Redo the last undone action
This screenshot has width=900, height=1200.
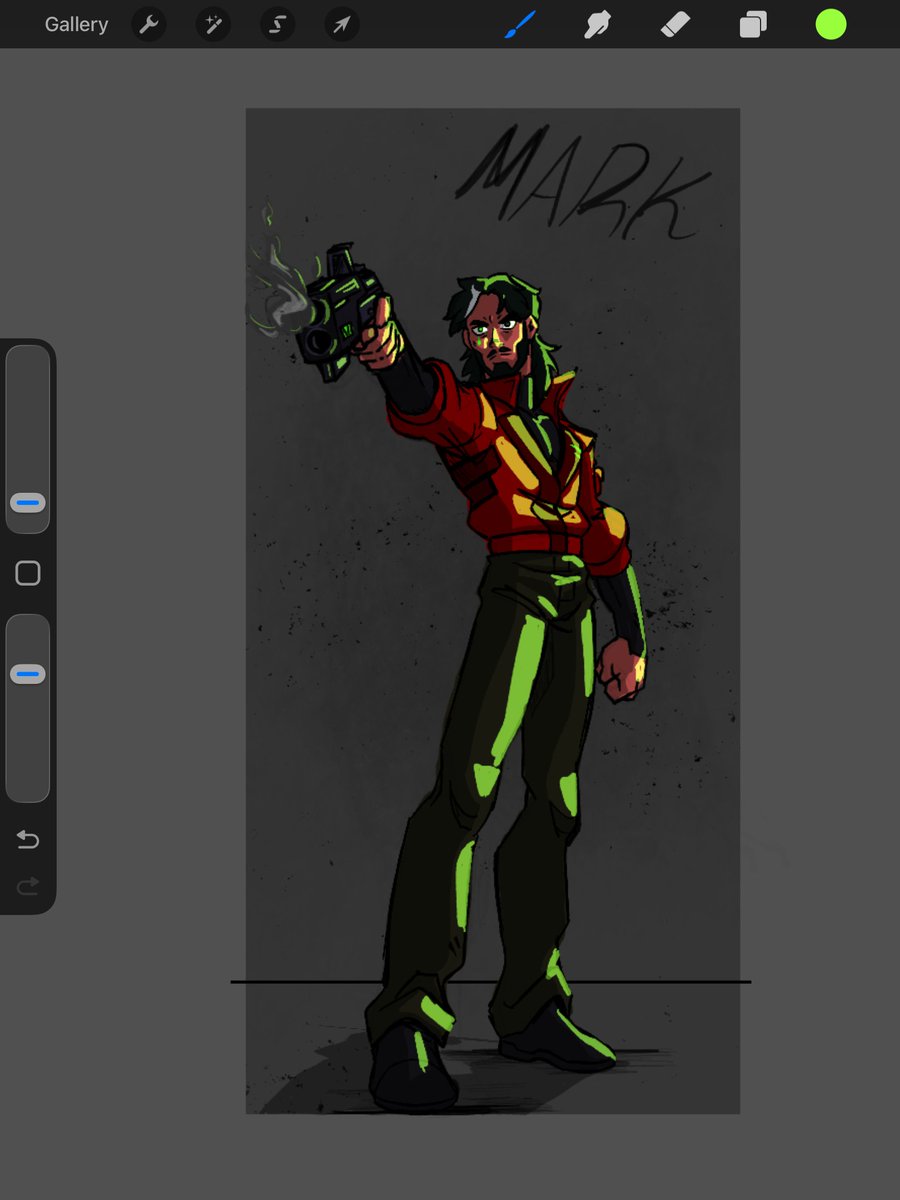28,885
